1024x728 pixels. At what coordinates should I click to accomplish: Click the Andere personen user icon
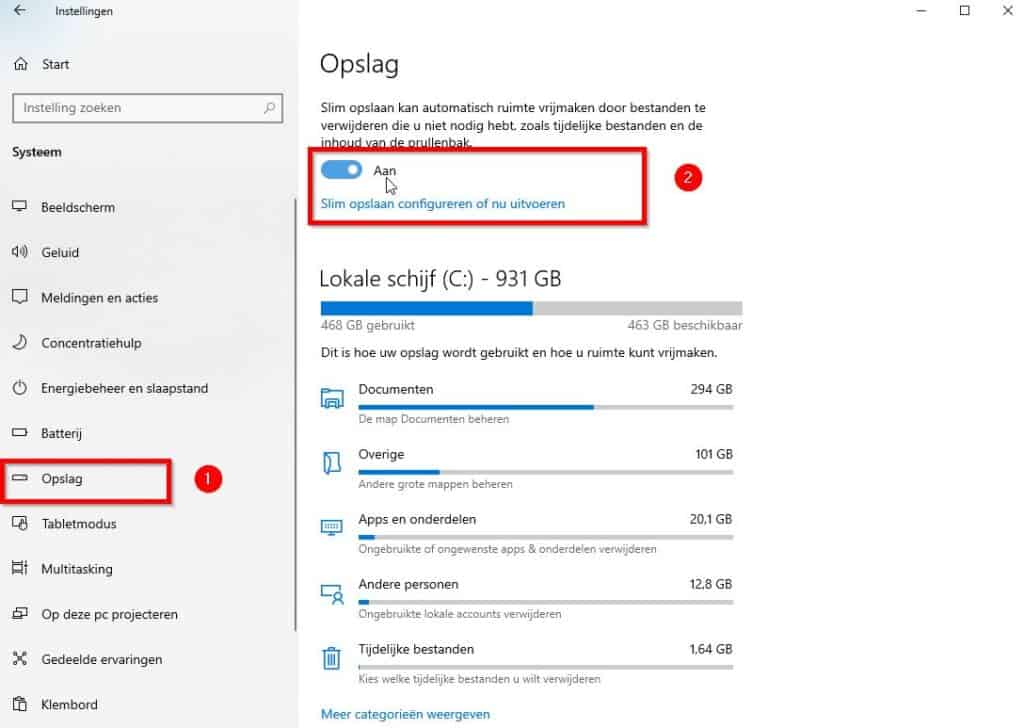(x=332, y=593)
